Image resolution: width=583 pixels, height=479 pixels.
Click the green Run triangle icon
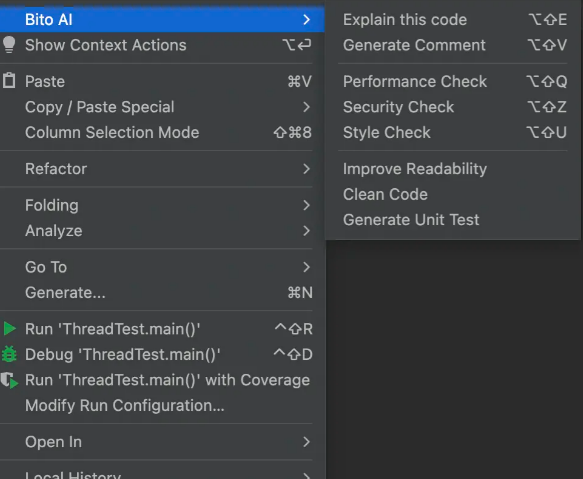point(9,329)
